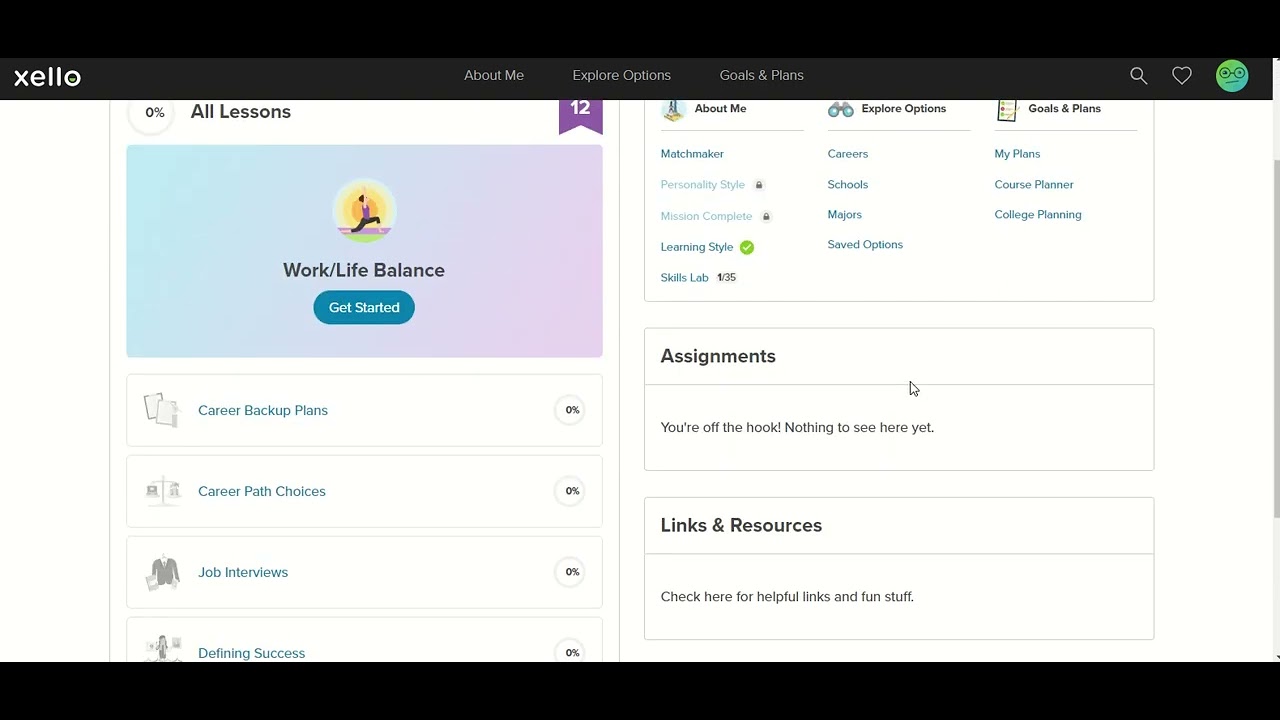Click the About Me panel icon
Image resolution: width=1280 pixels, height=720 pixels.
pos(673,109)
